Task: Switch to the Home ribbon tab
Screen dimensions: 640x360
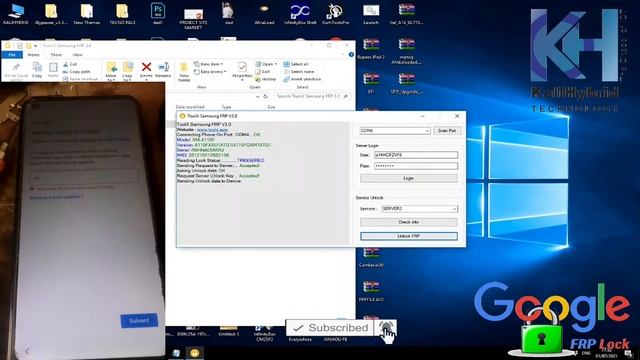Action: pyautogui.click(x=33, y=55)
